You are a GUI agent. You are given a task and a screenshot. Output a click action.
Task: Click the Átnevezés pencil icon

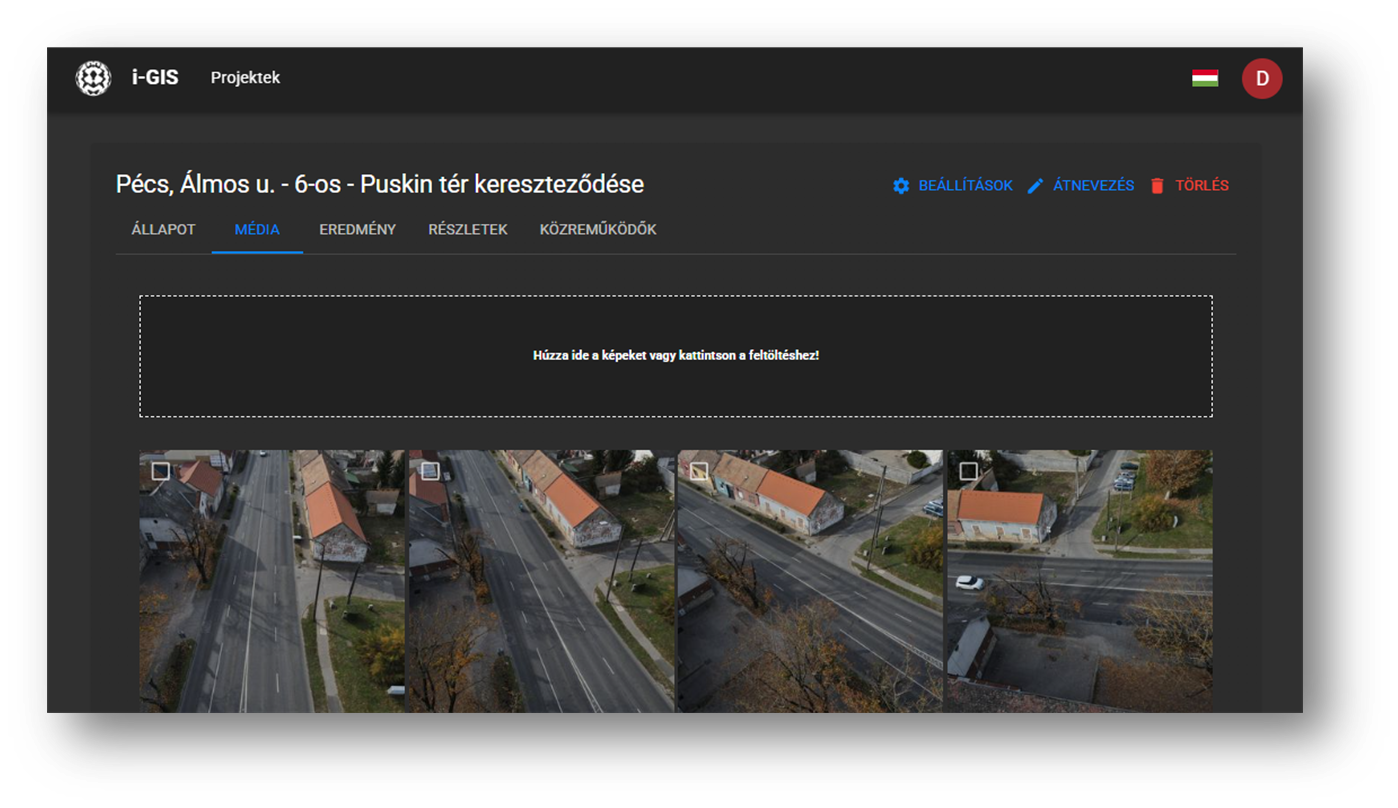[x=1035, y=186]
